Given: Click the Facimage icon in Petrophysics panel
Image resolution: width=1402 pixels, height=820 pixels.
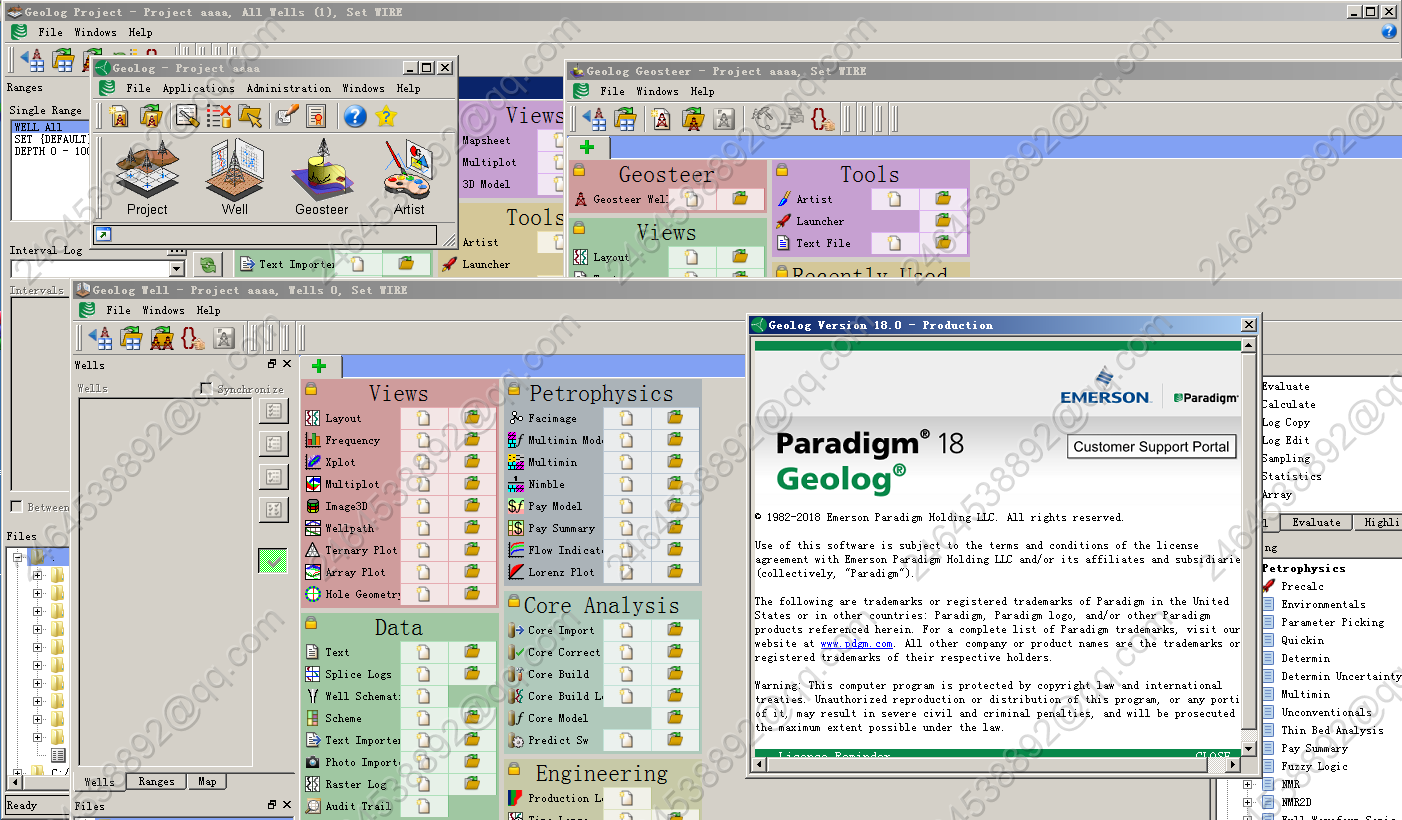Looking at the screenshot, I should [x=516, y=418].
